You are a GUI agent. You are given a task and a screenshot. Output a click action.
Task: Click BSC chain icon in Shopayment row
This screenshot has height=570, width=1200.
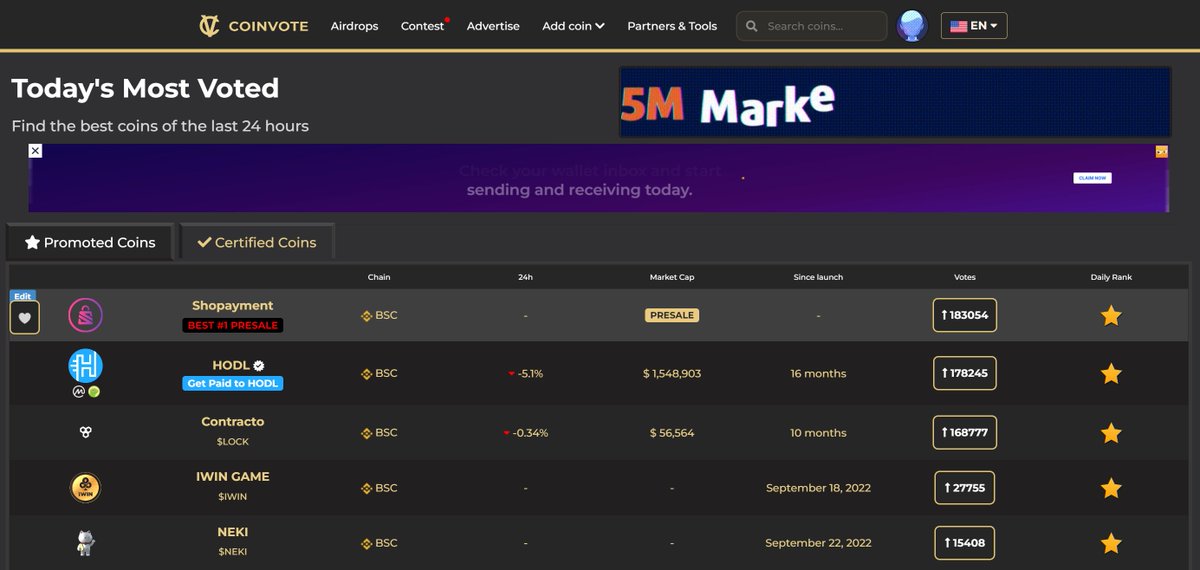point(366,316)
